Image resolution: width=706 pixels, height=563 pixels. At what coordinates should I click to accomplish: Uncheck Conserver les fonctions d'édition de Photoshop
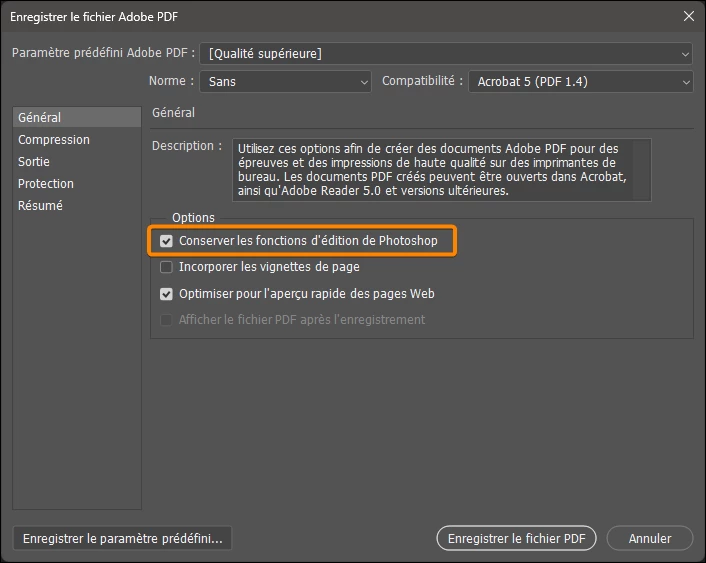tap(166, 241)
